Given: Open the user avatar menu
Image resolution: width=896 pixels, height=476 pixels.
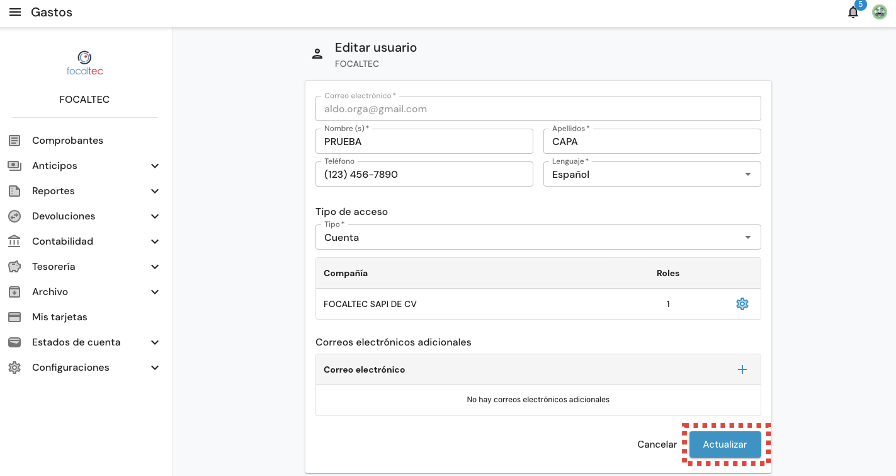Looking at the screenshot, I should point(879,12).
